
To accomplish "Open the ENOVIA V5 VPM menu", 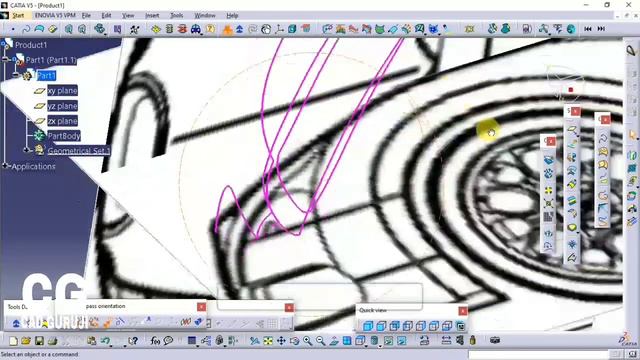I will pyautogui.click(x=55, y=16).
